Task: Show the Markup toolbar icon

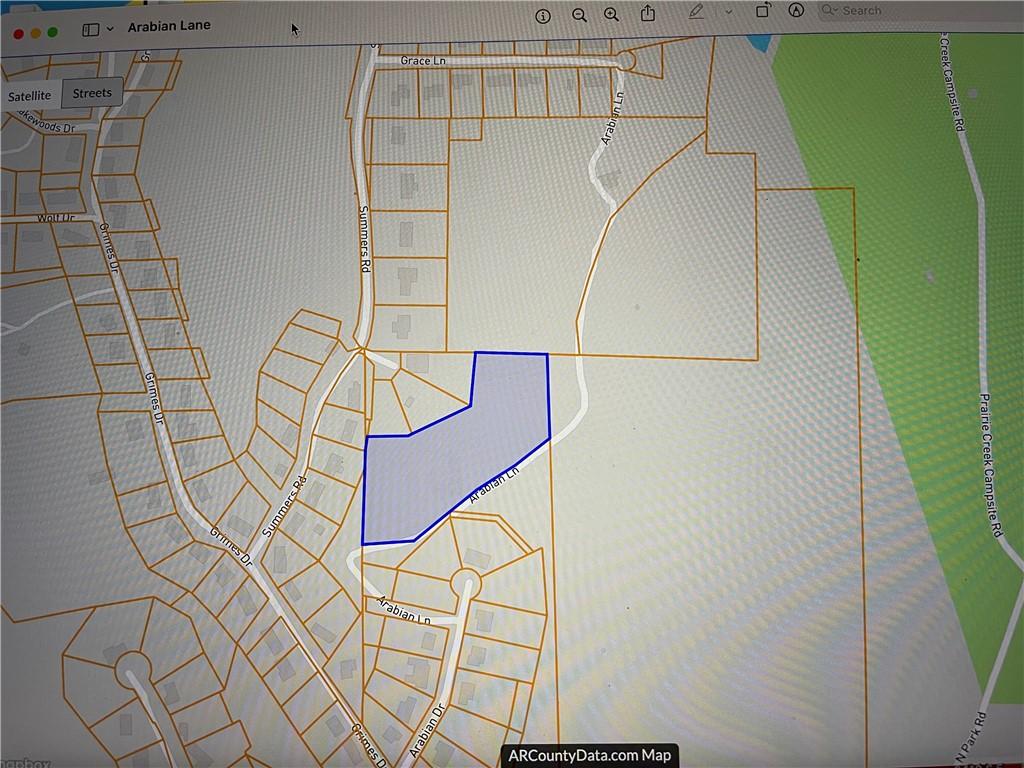Action: point(796,10)
